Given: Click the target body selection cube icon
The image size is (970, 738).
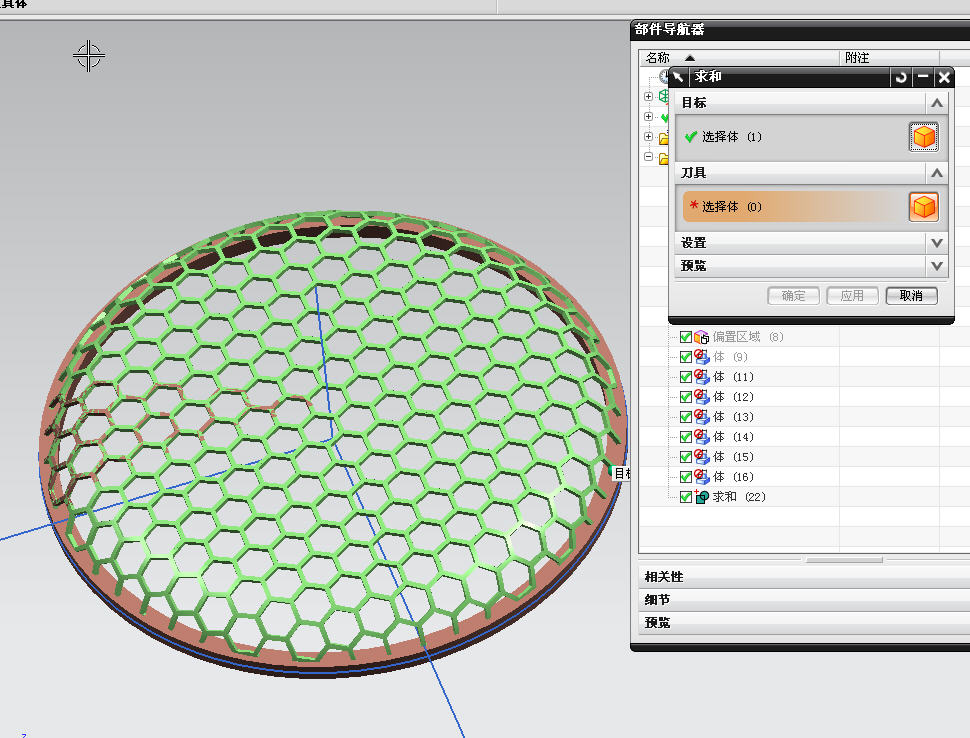Looking at the screenshot, I should 924,137.
